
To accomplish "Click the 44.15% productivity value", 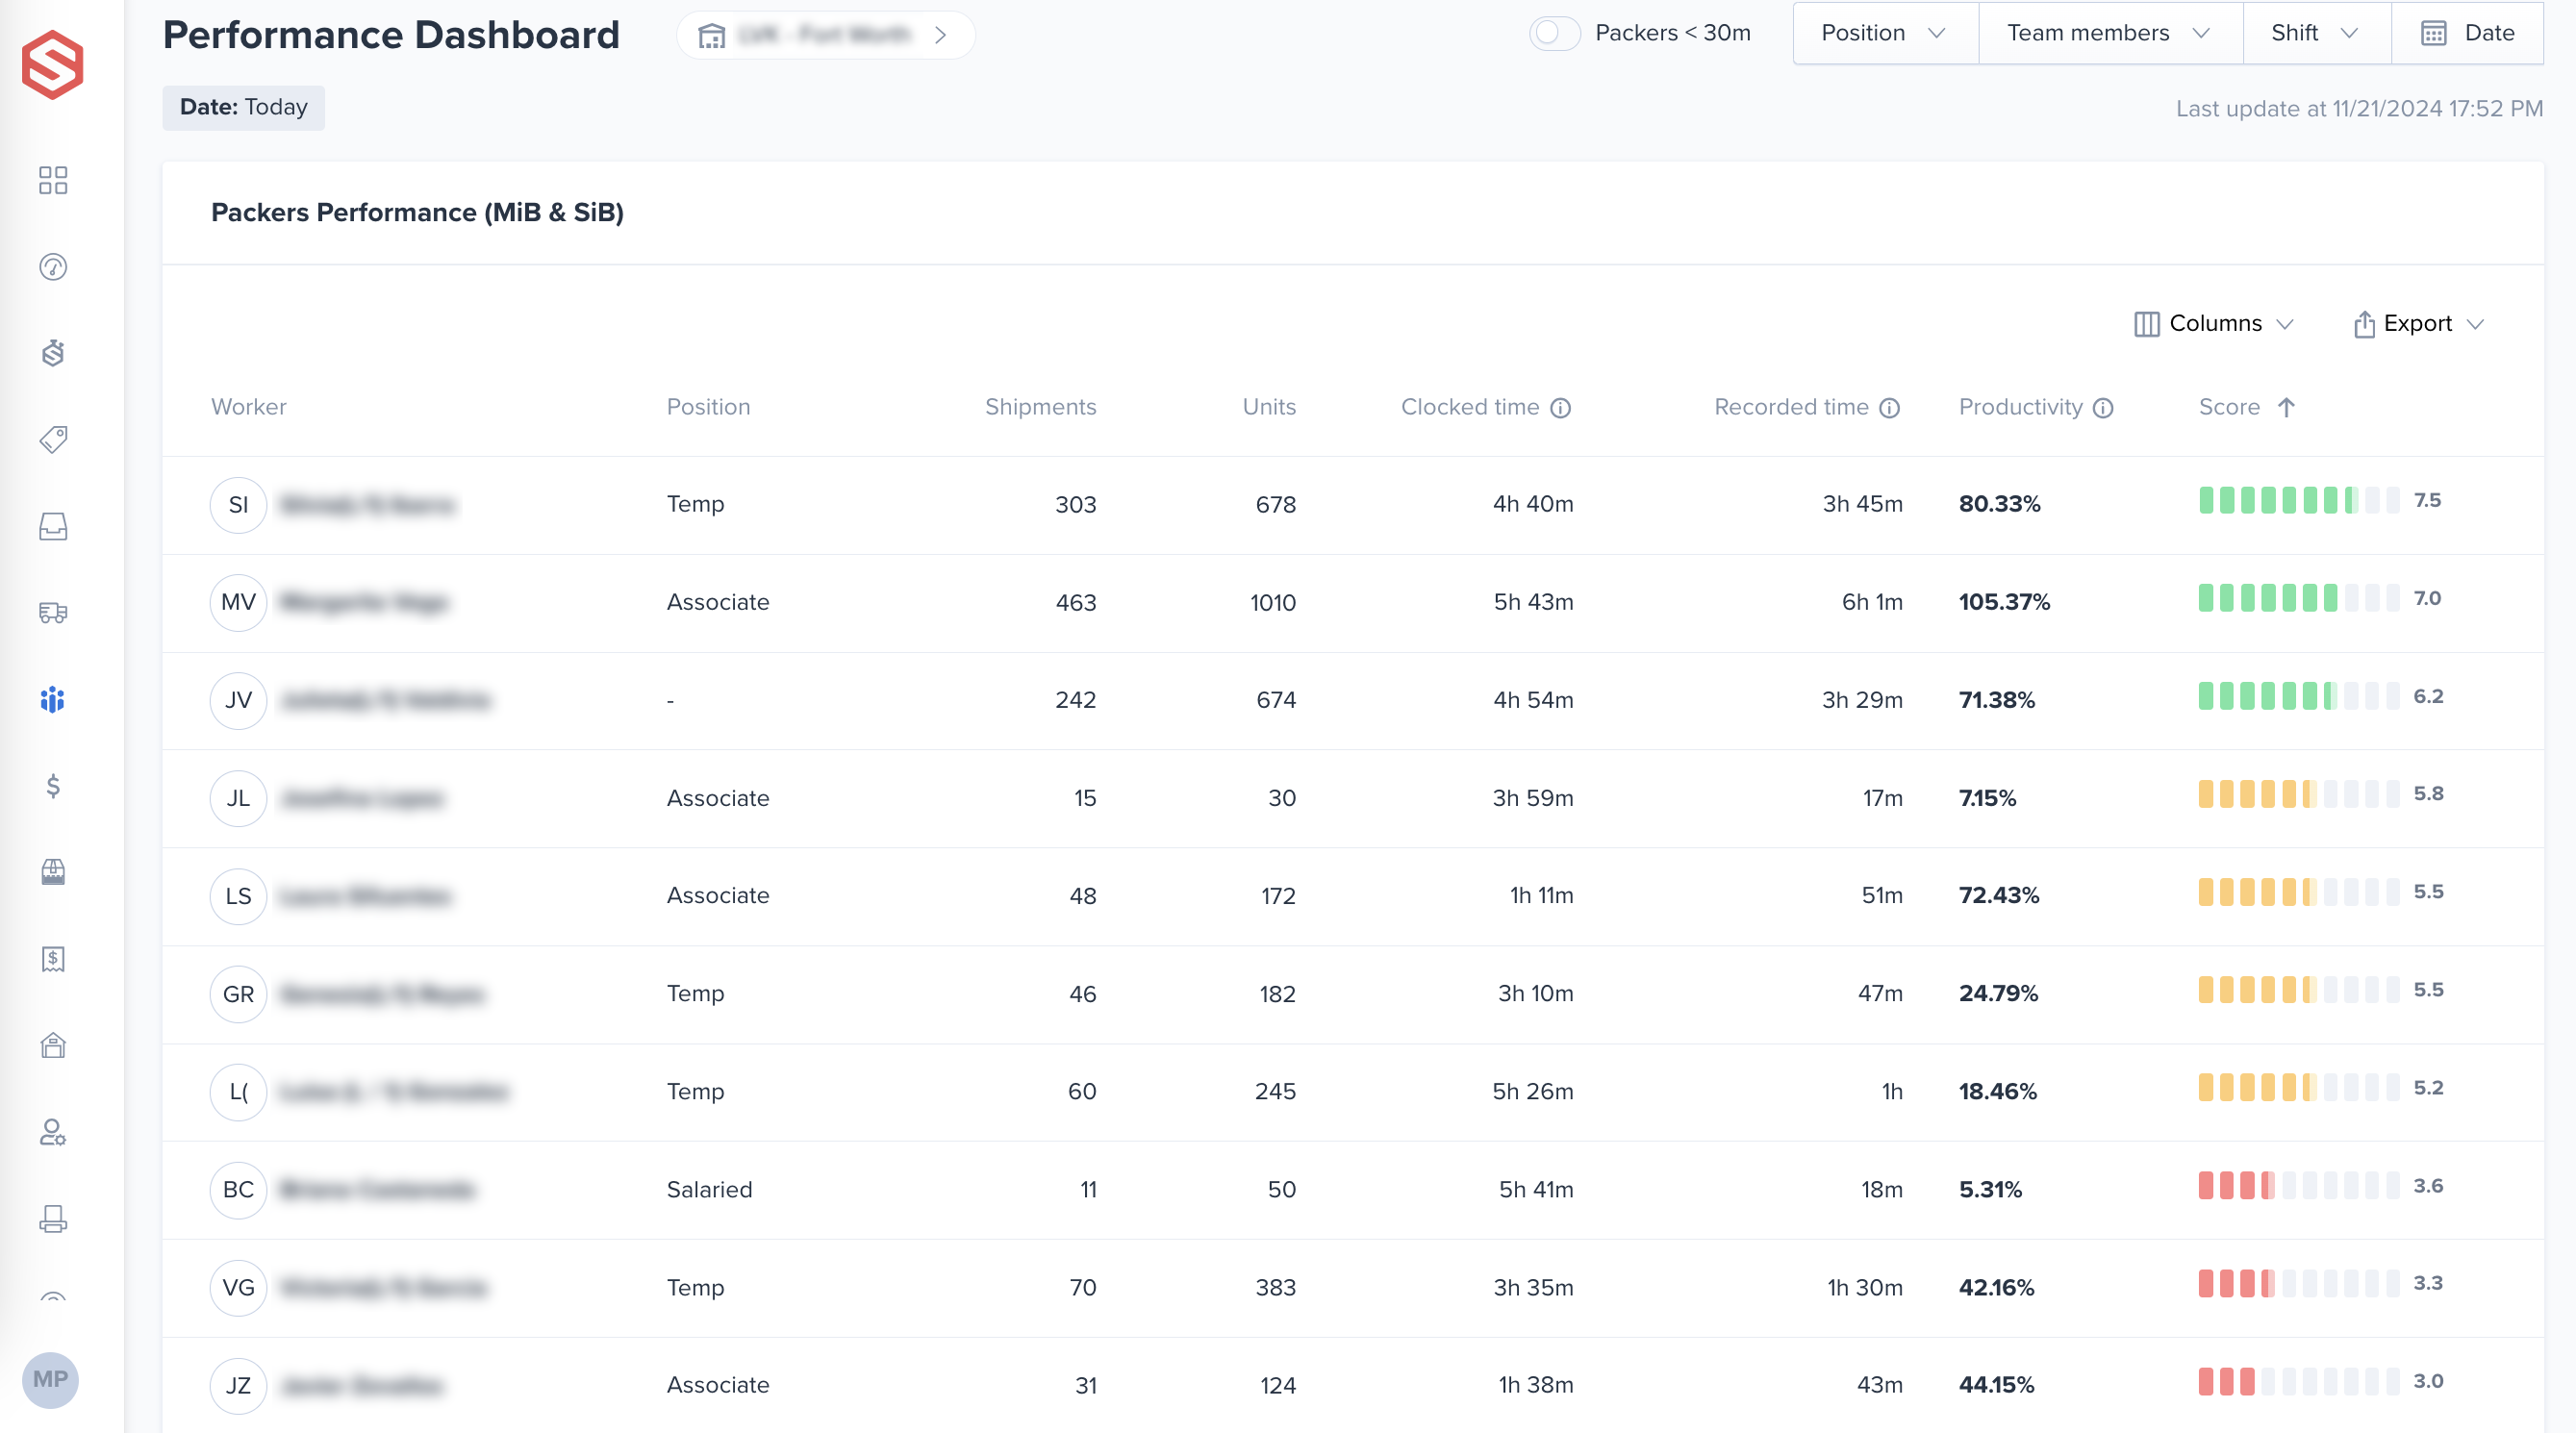I will [x=1996, y=1385].
